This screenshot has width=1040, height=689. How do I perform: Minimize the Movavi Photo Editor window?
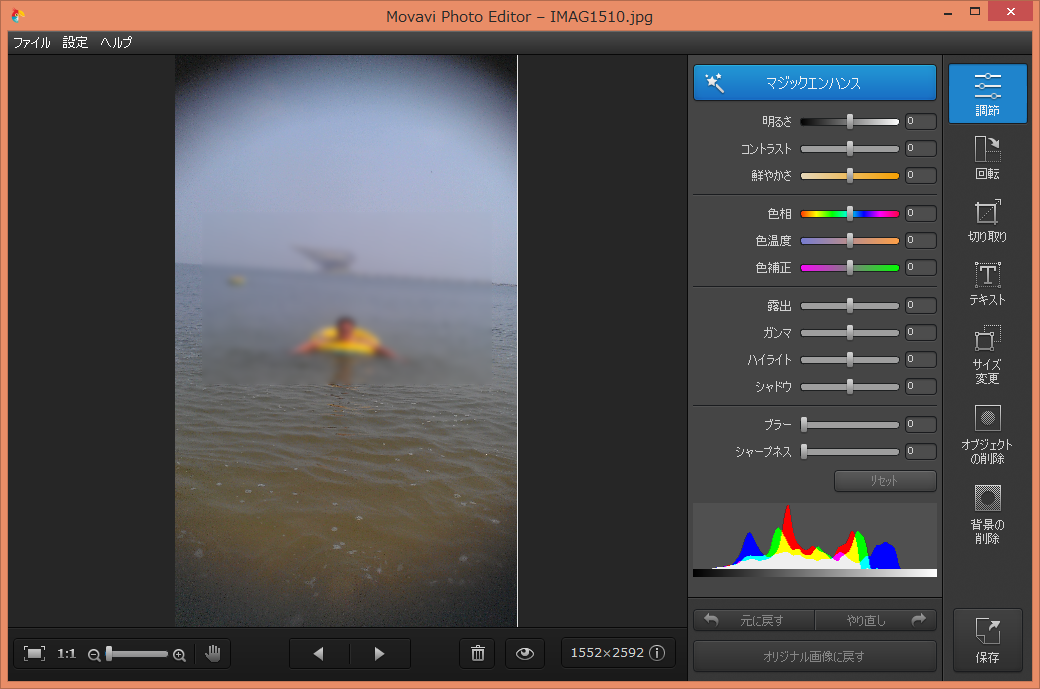pos(948,13)
